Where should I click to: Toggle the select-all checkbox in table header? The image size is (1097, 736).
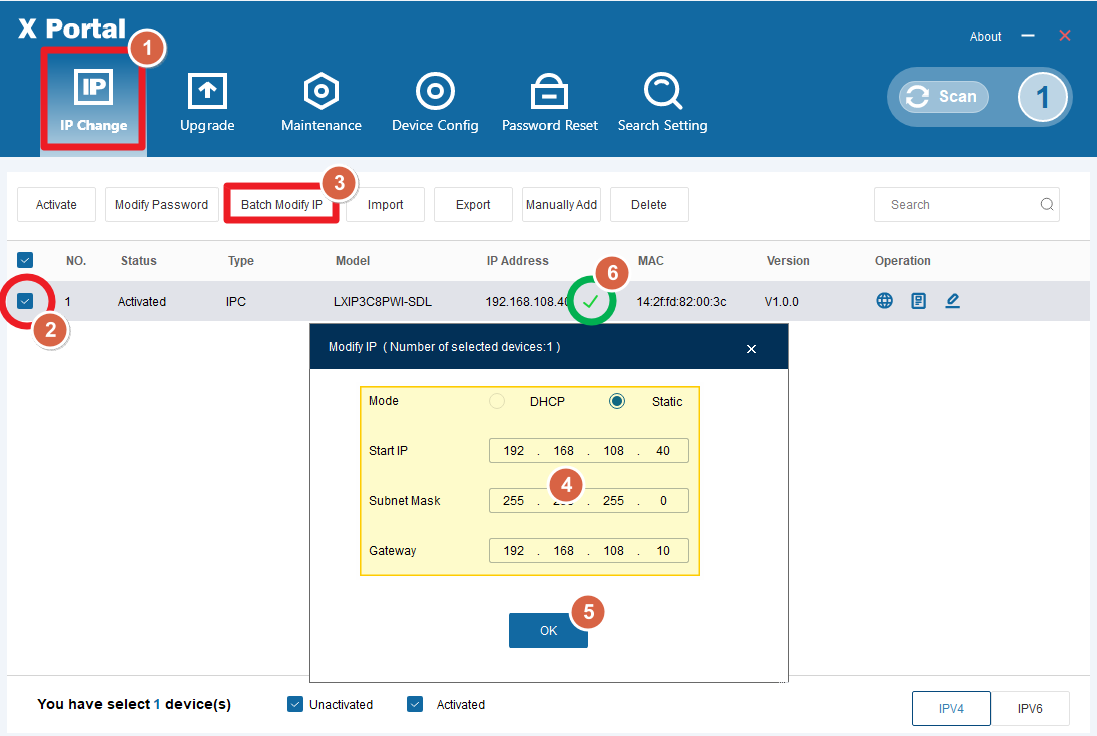[x=26, y=261]
